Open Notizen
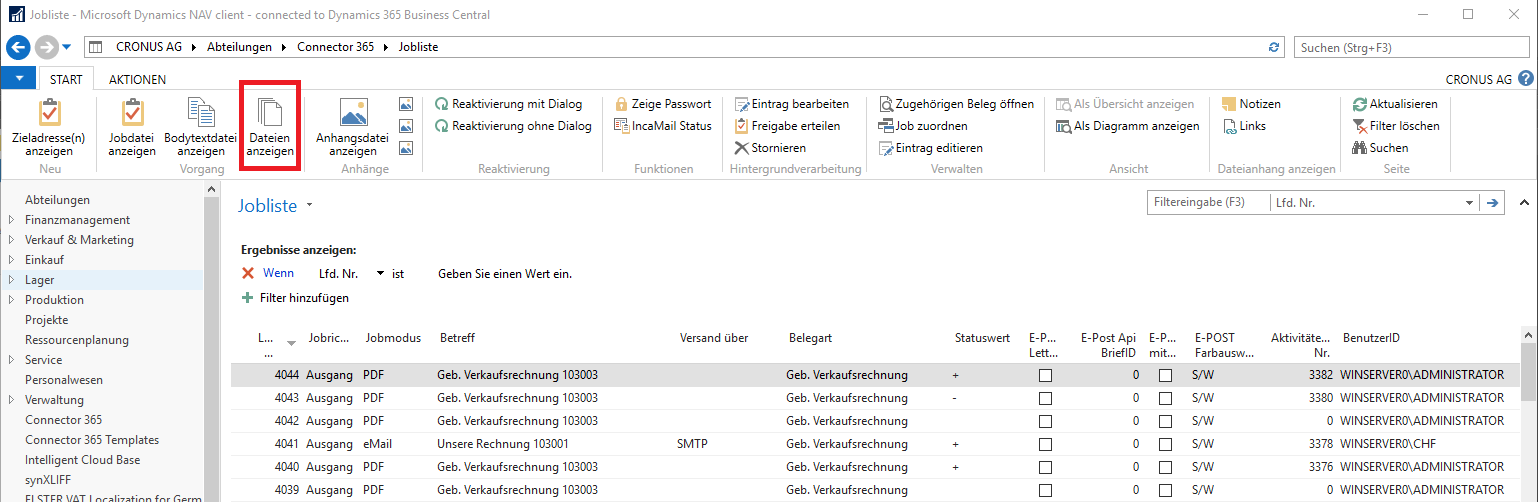The image size is (1538, 502). (1251, 104)
